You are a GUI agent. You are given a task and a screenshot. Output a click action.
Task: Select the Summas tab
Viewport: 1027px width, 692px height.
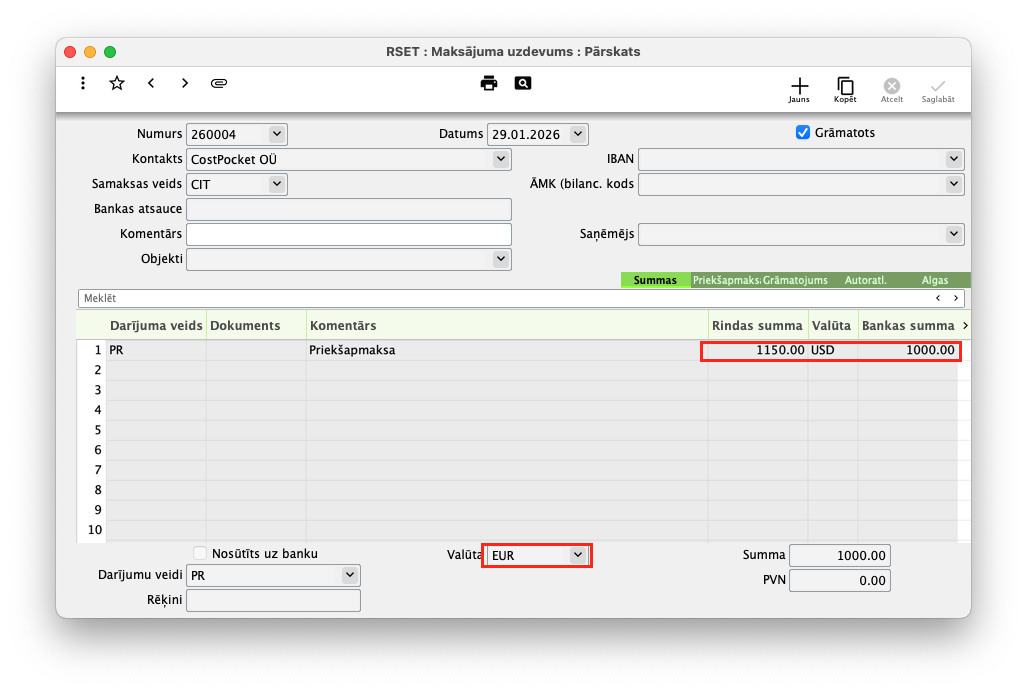(x=655, y=281)
